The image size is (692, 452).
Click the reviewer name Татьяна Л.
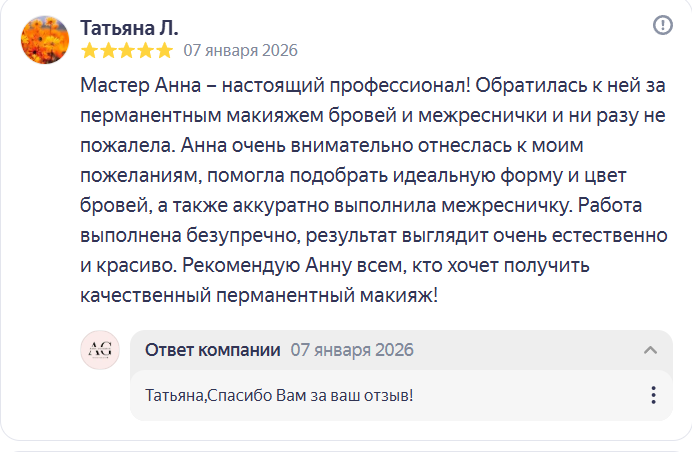pyautogui.click(x=129, y=27)
